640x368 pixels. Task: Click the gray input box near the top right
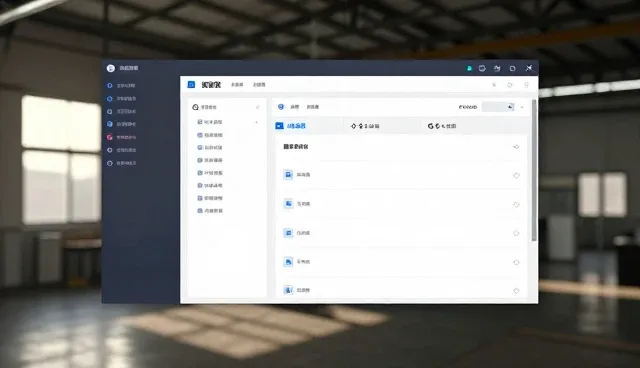[498, 107]
